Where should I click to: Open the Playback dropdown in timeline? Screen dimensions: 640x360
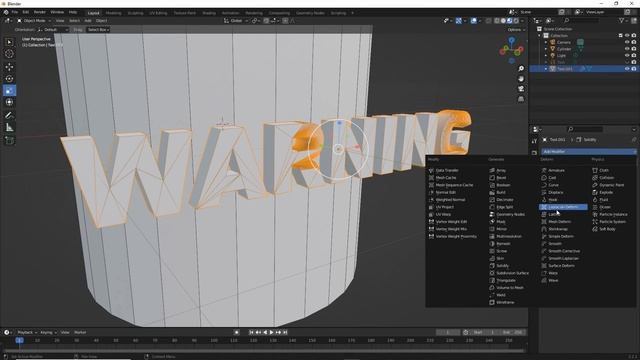click(x=27, y=332)
